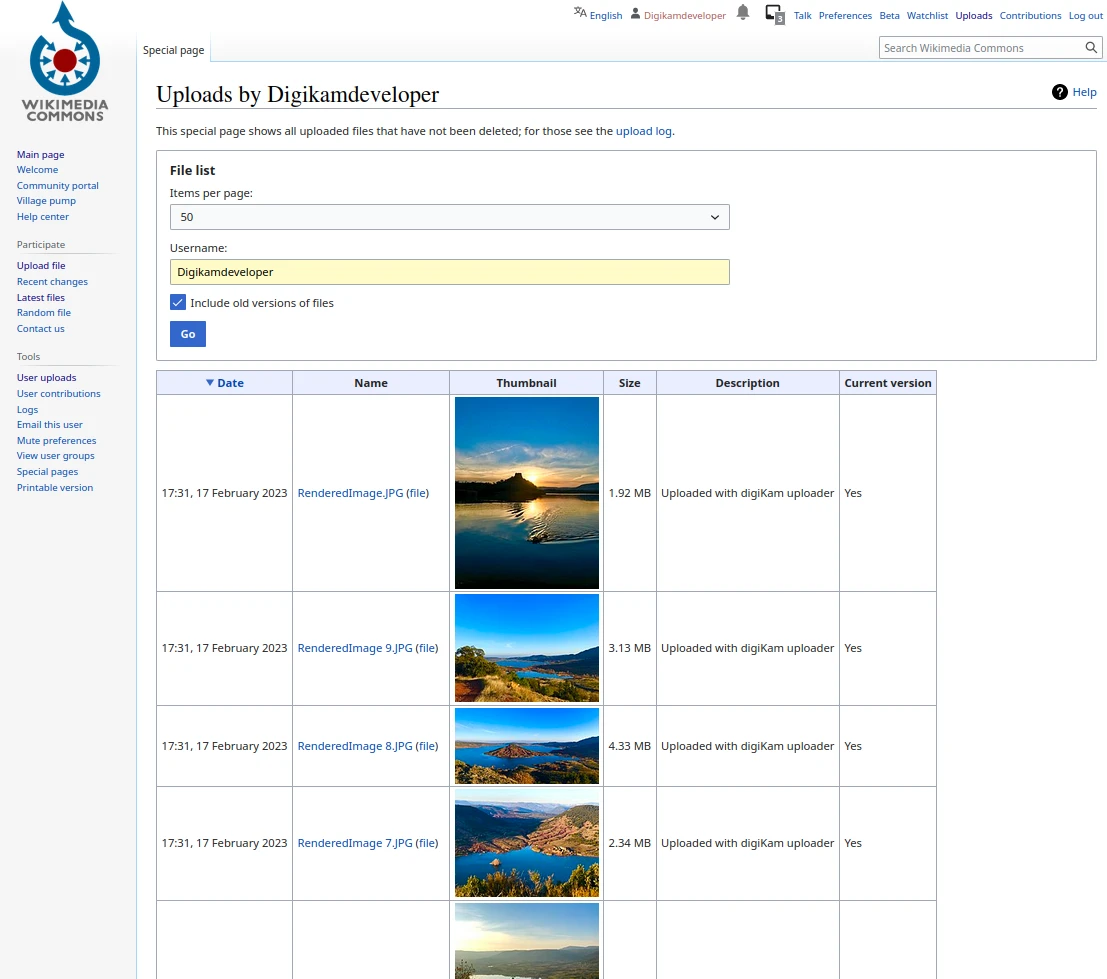The height and width of the screenshot is (979, 1107).
Task: Uncheck Include old versions of files
Action: pos(178,303)
